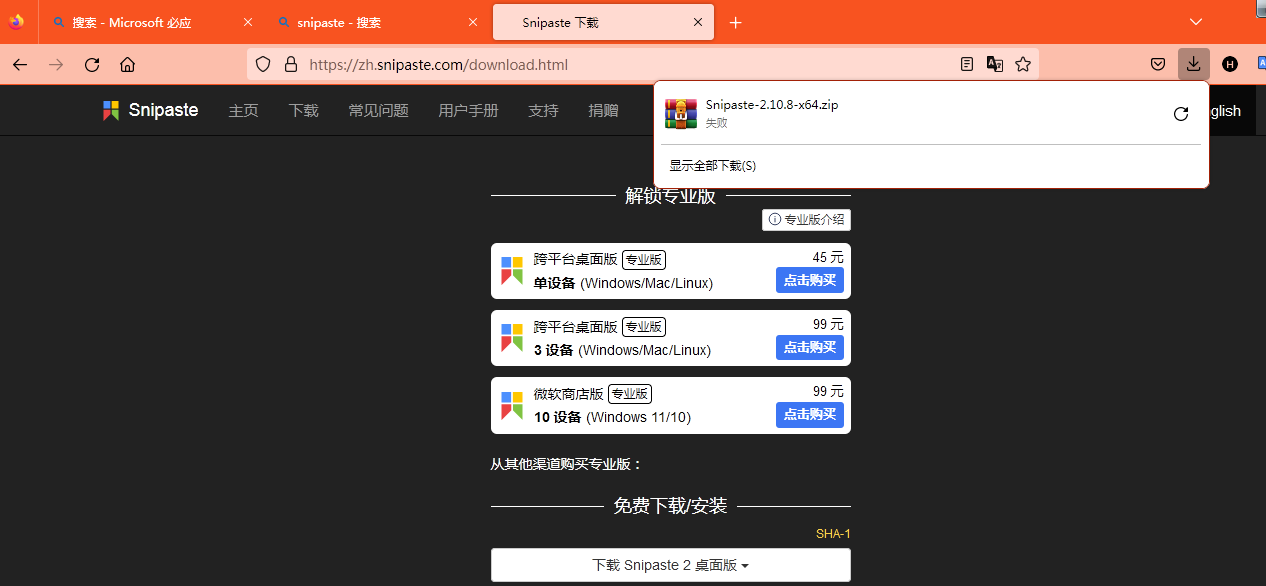Screen dimensions: 1266x586
Task: Close the Snipaste download tab
Action: 697,22
